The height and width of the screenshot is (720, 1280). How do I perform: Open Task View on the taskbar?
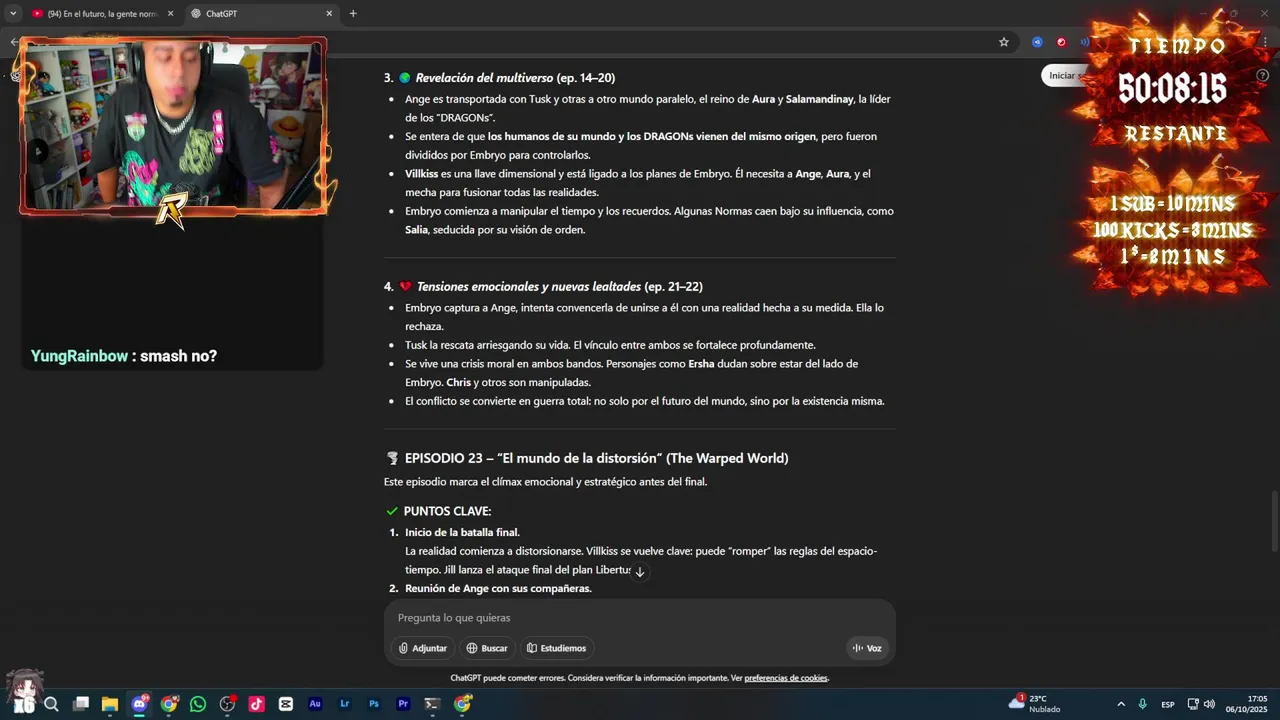[81, 704]
